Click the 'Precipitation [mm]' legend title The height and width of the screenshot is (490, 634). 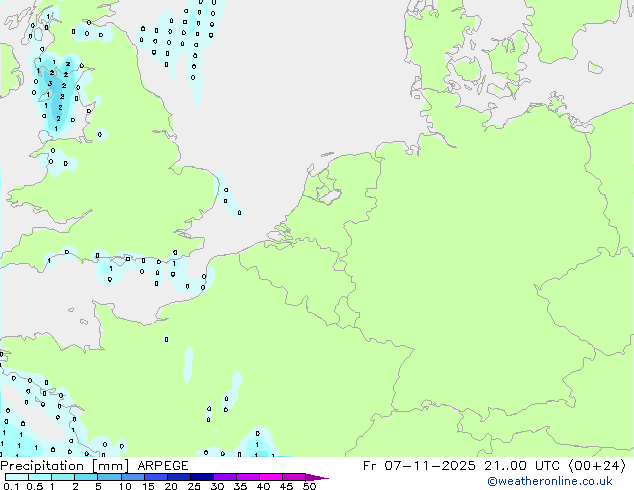(x=65, y=466)
